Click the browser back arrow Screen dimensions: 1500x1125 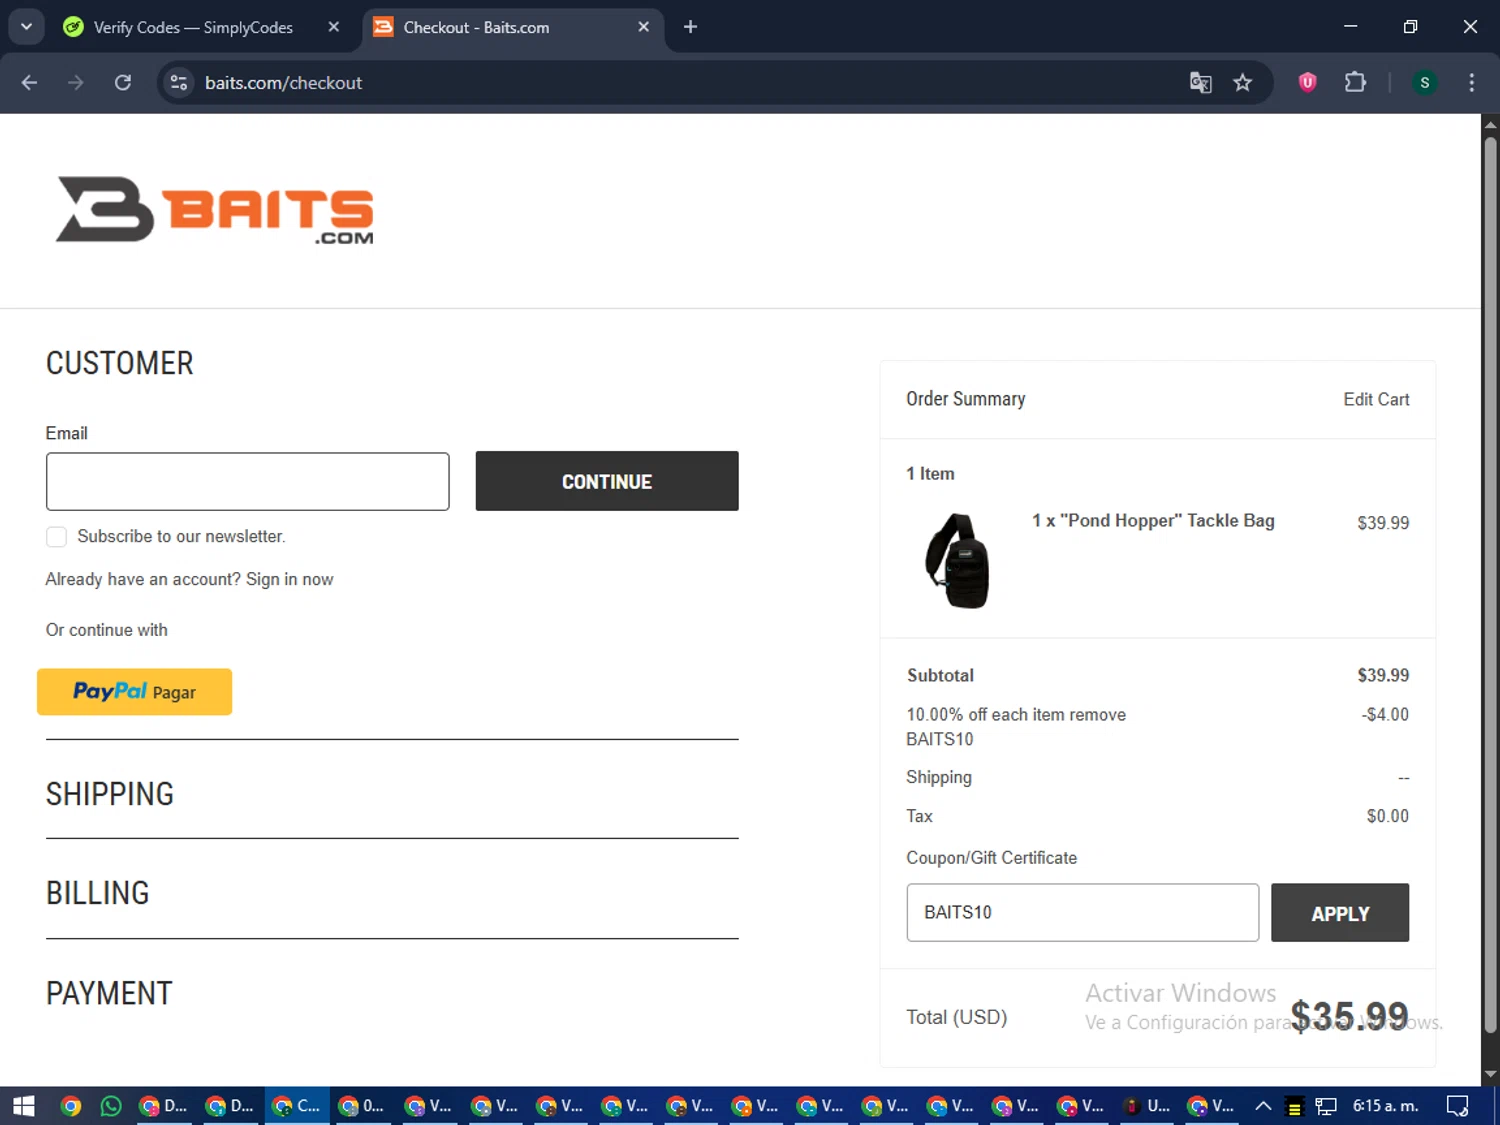tap(29, 83)
